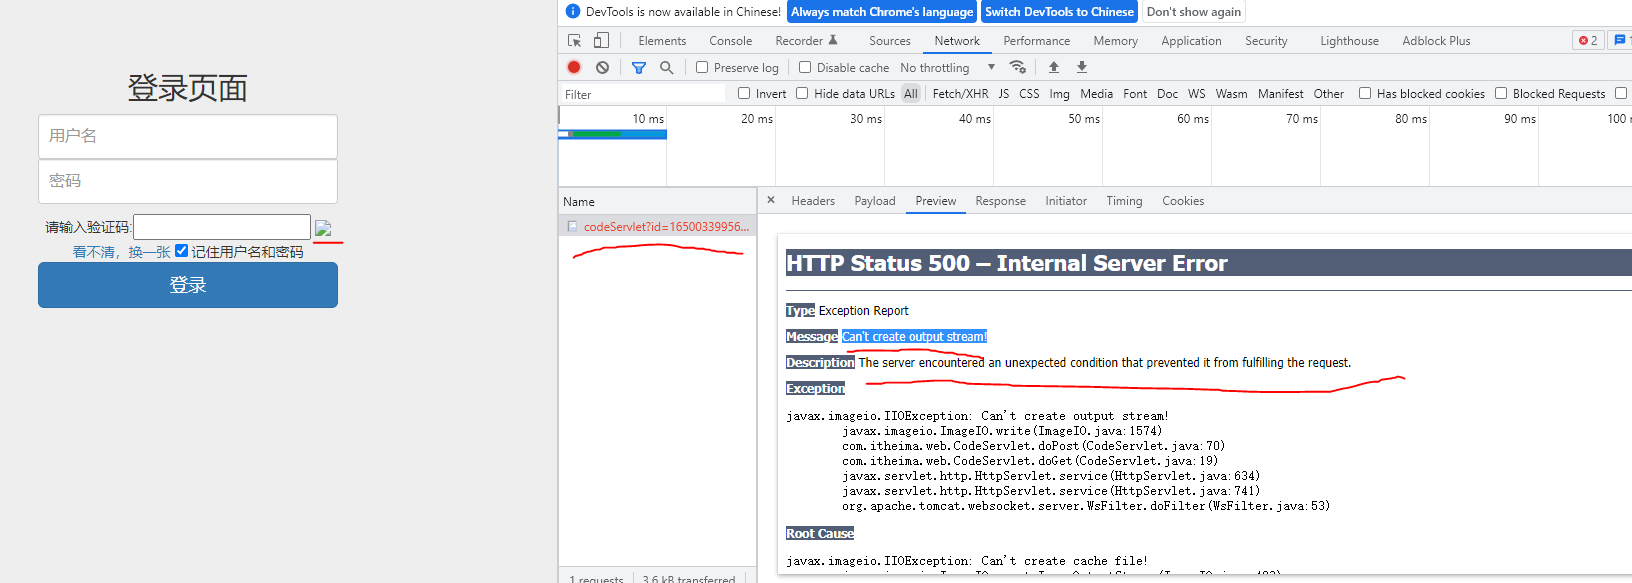This screenshot has width=1632, height=583.
Task: Filter requests by Manifest type
Action: (1280, 94)
